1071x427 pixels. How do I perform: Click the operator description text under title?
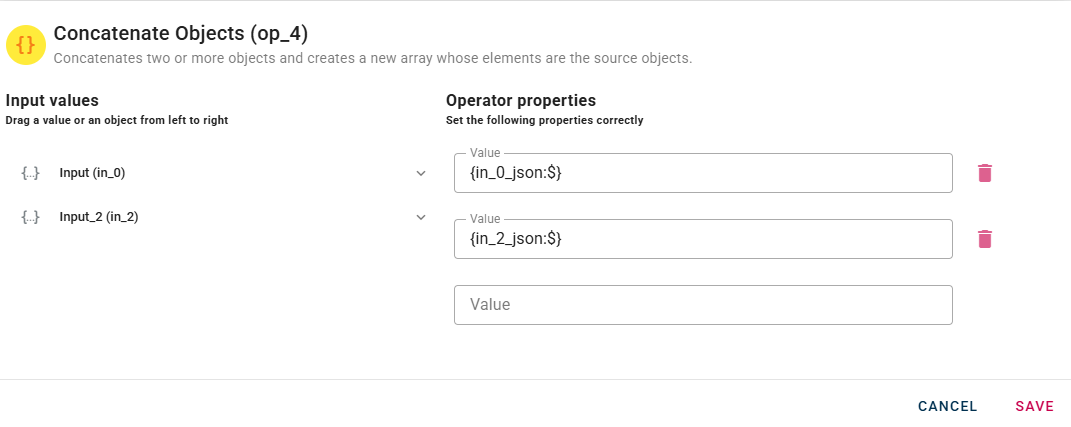tap(372, 59)
